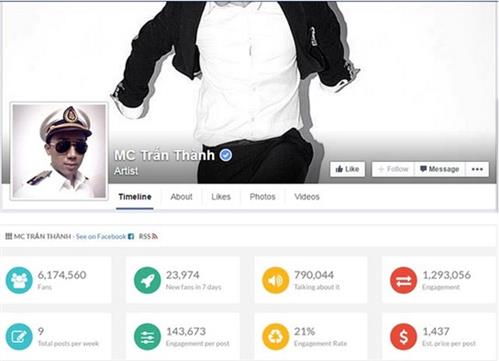Follow the MC Trấn Thành page
The image size is (499, 361).
coord(393,169)
